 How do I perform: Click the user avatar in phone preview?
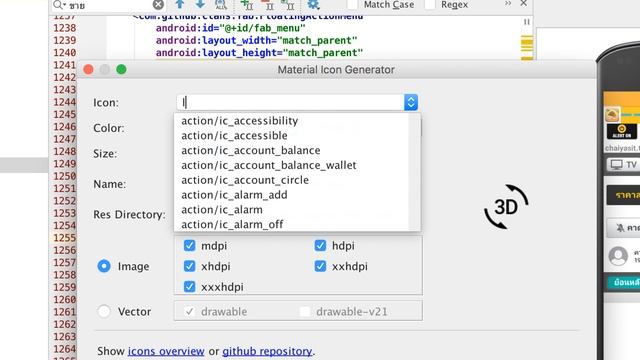pos(618,256)
